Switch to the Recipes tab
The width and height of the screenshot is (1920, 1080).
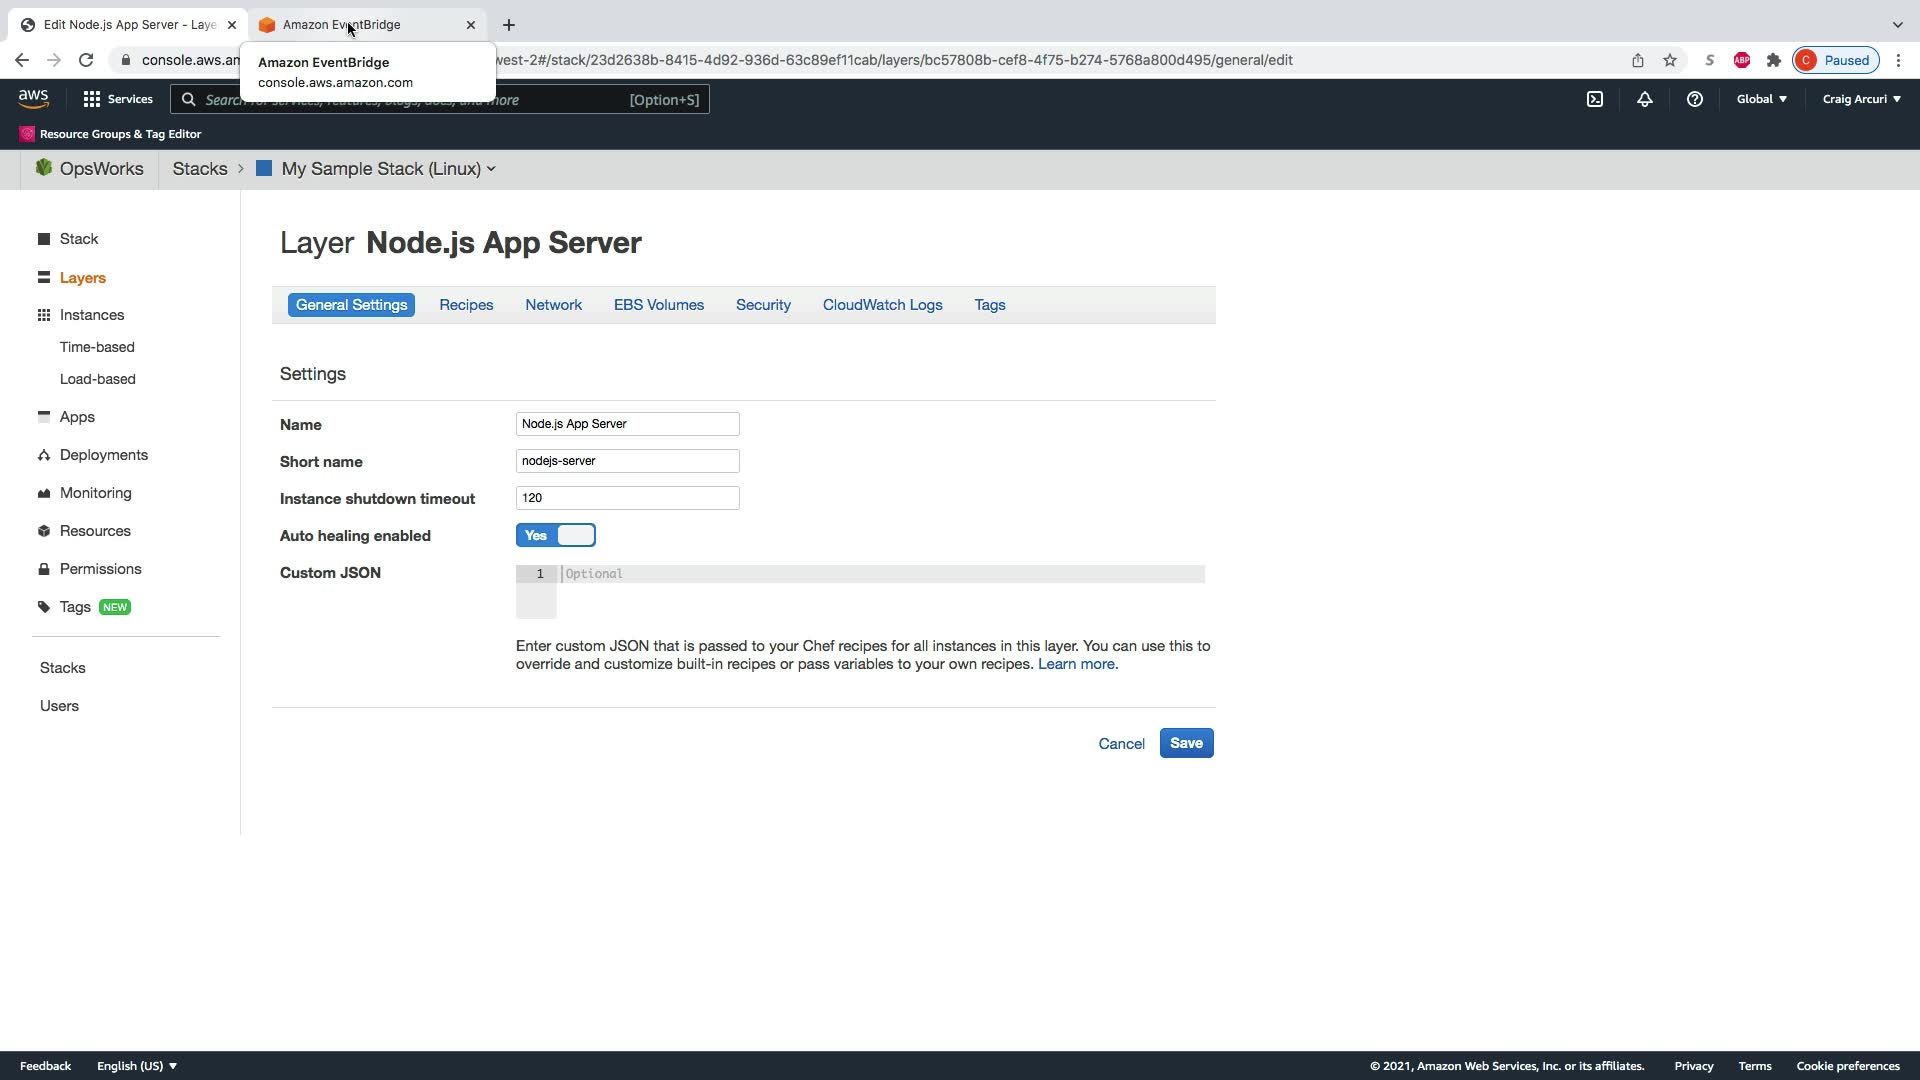click(466, 305)
